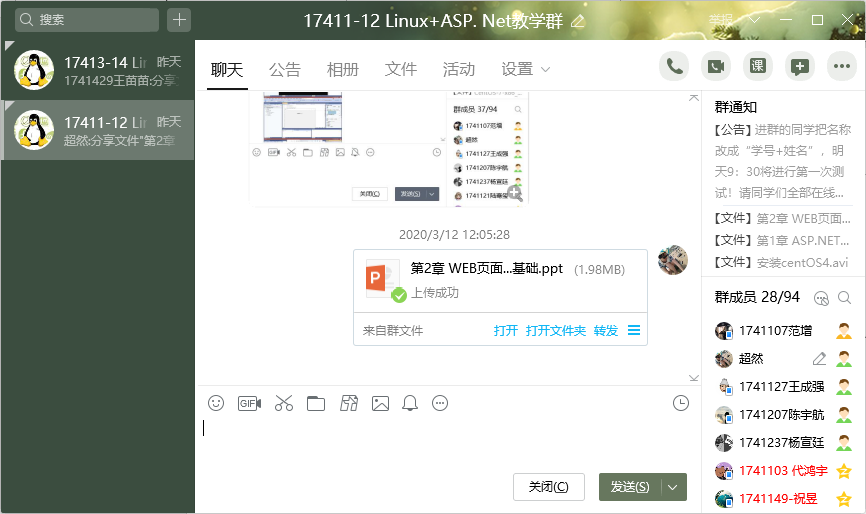Start a group video call
The height and width of the screenshot is (514, 866).
[x=715, y=67]
